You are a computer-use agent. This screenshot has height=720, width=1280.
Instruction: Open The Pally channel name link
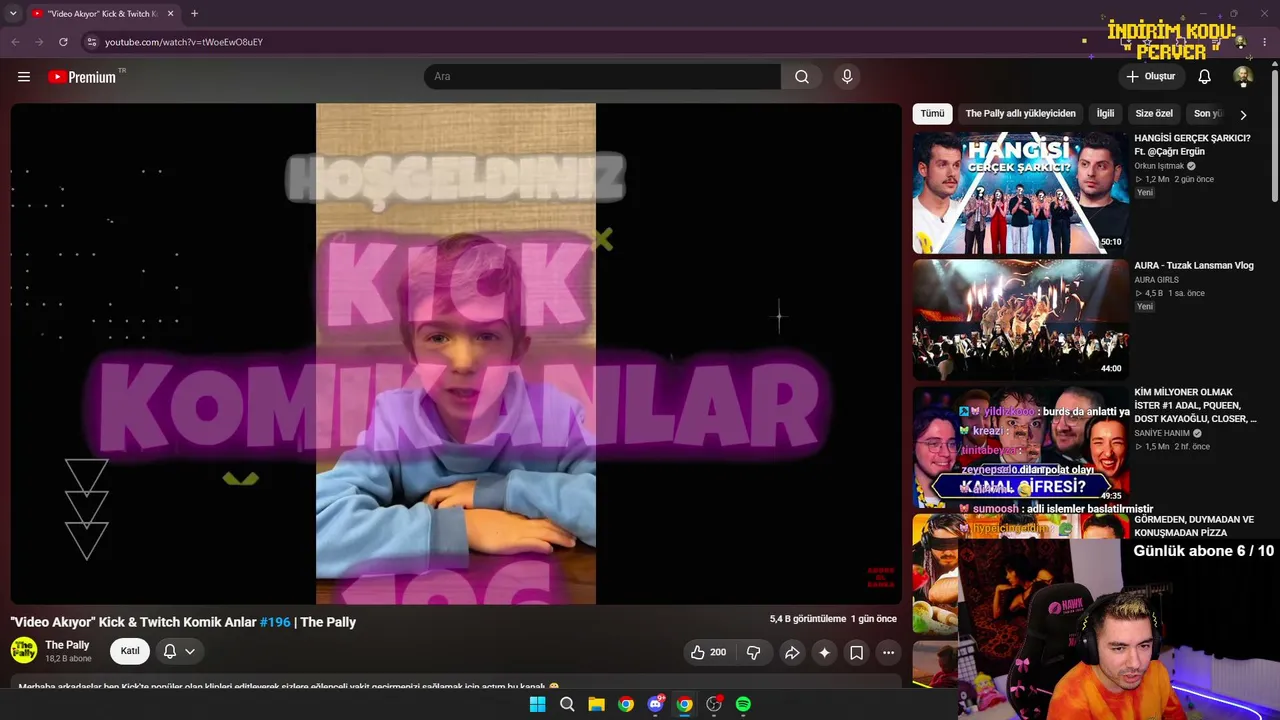point(67,645)
